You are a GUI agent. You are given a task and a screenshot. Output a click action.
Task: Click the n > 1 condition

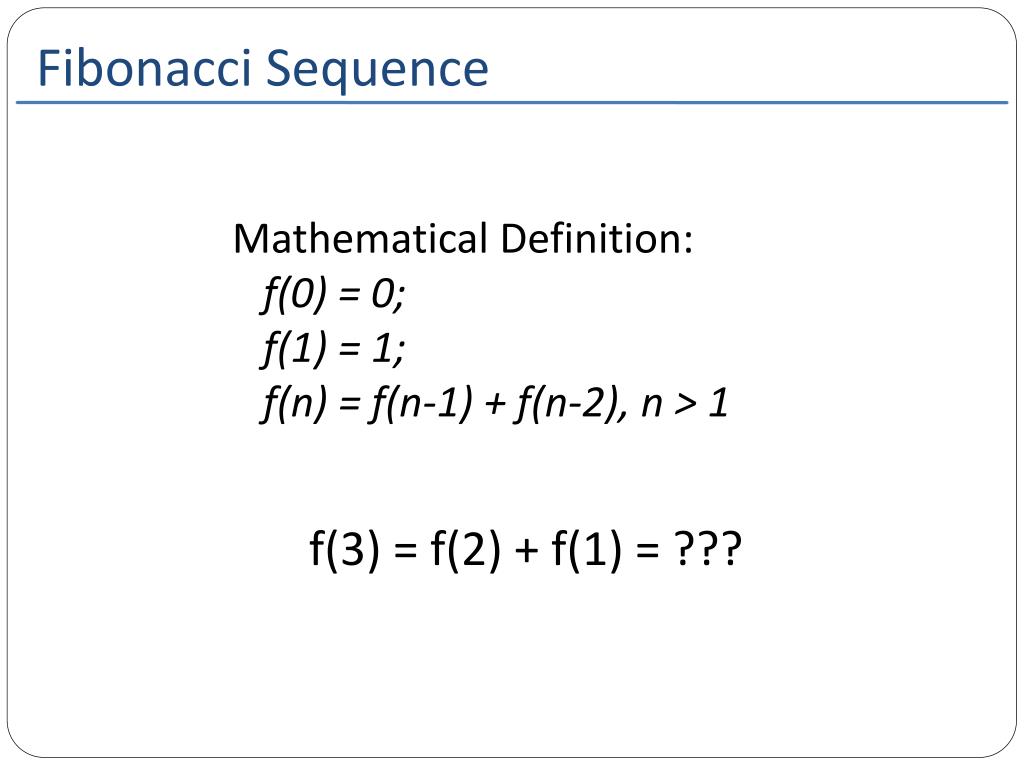pyautogui.click(x=684, y=404)
